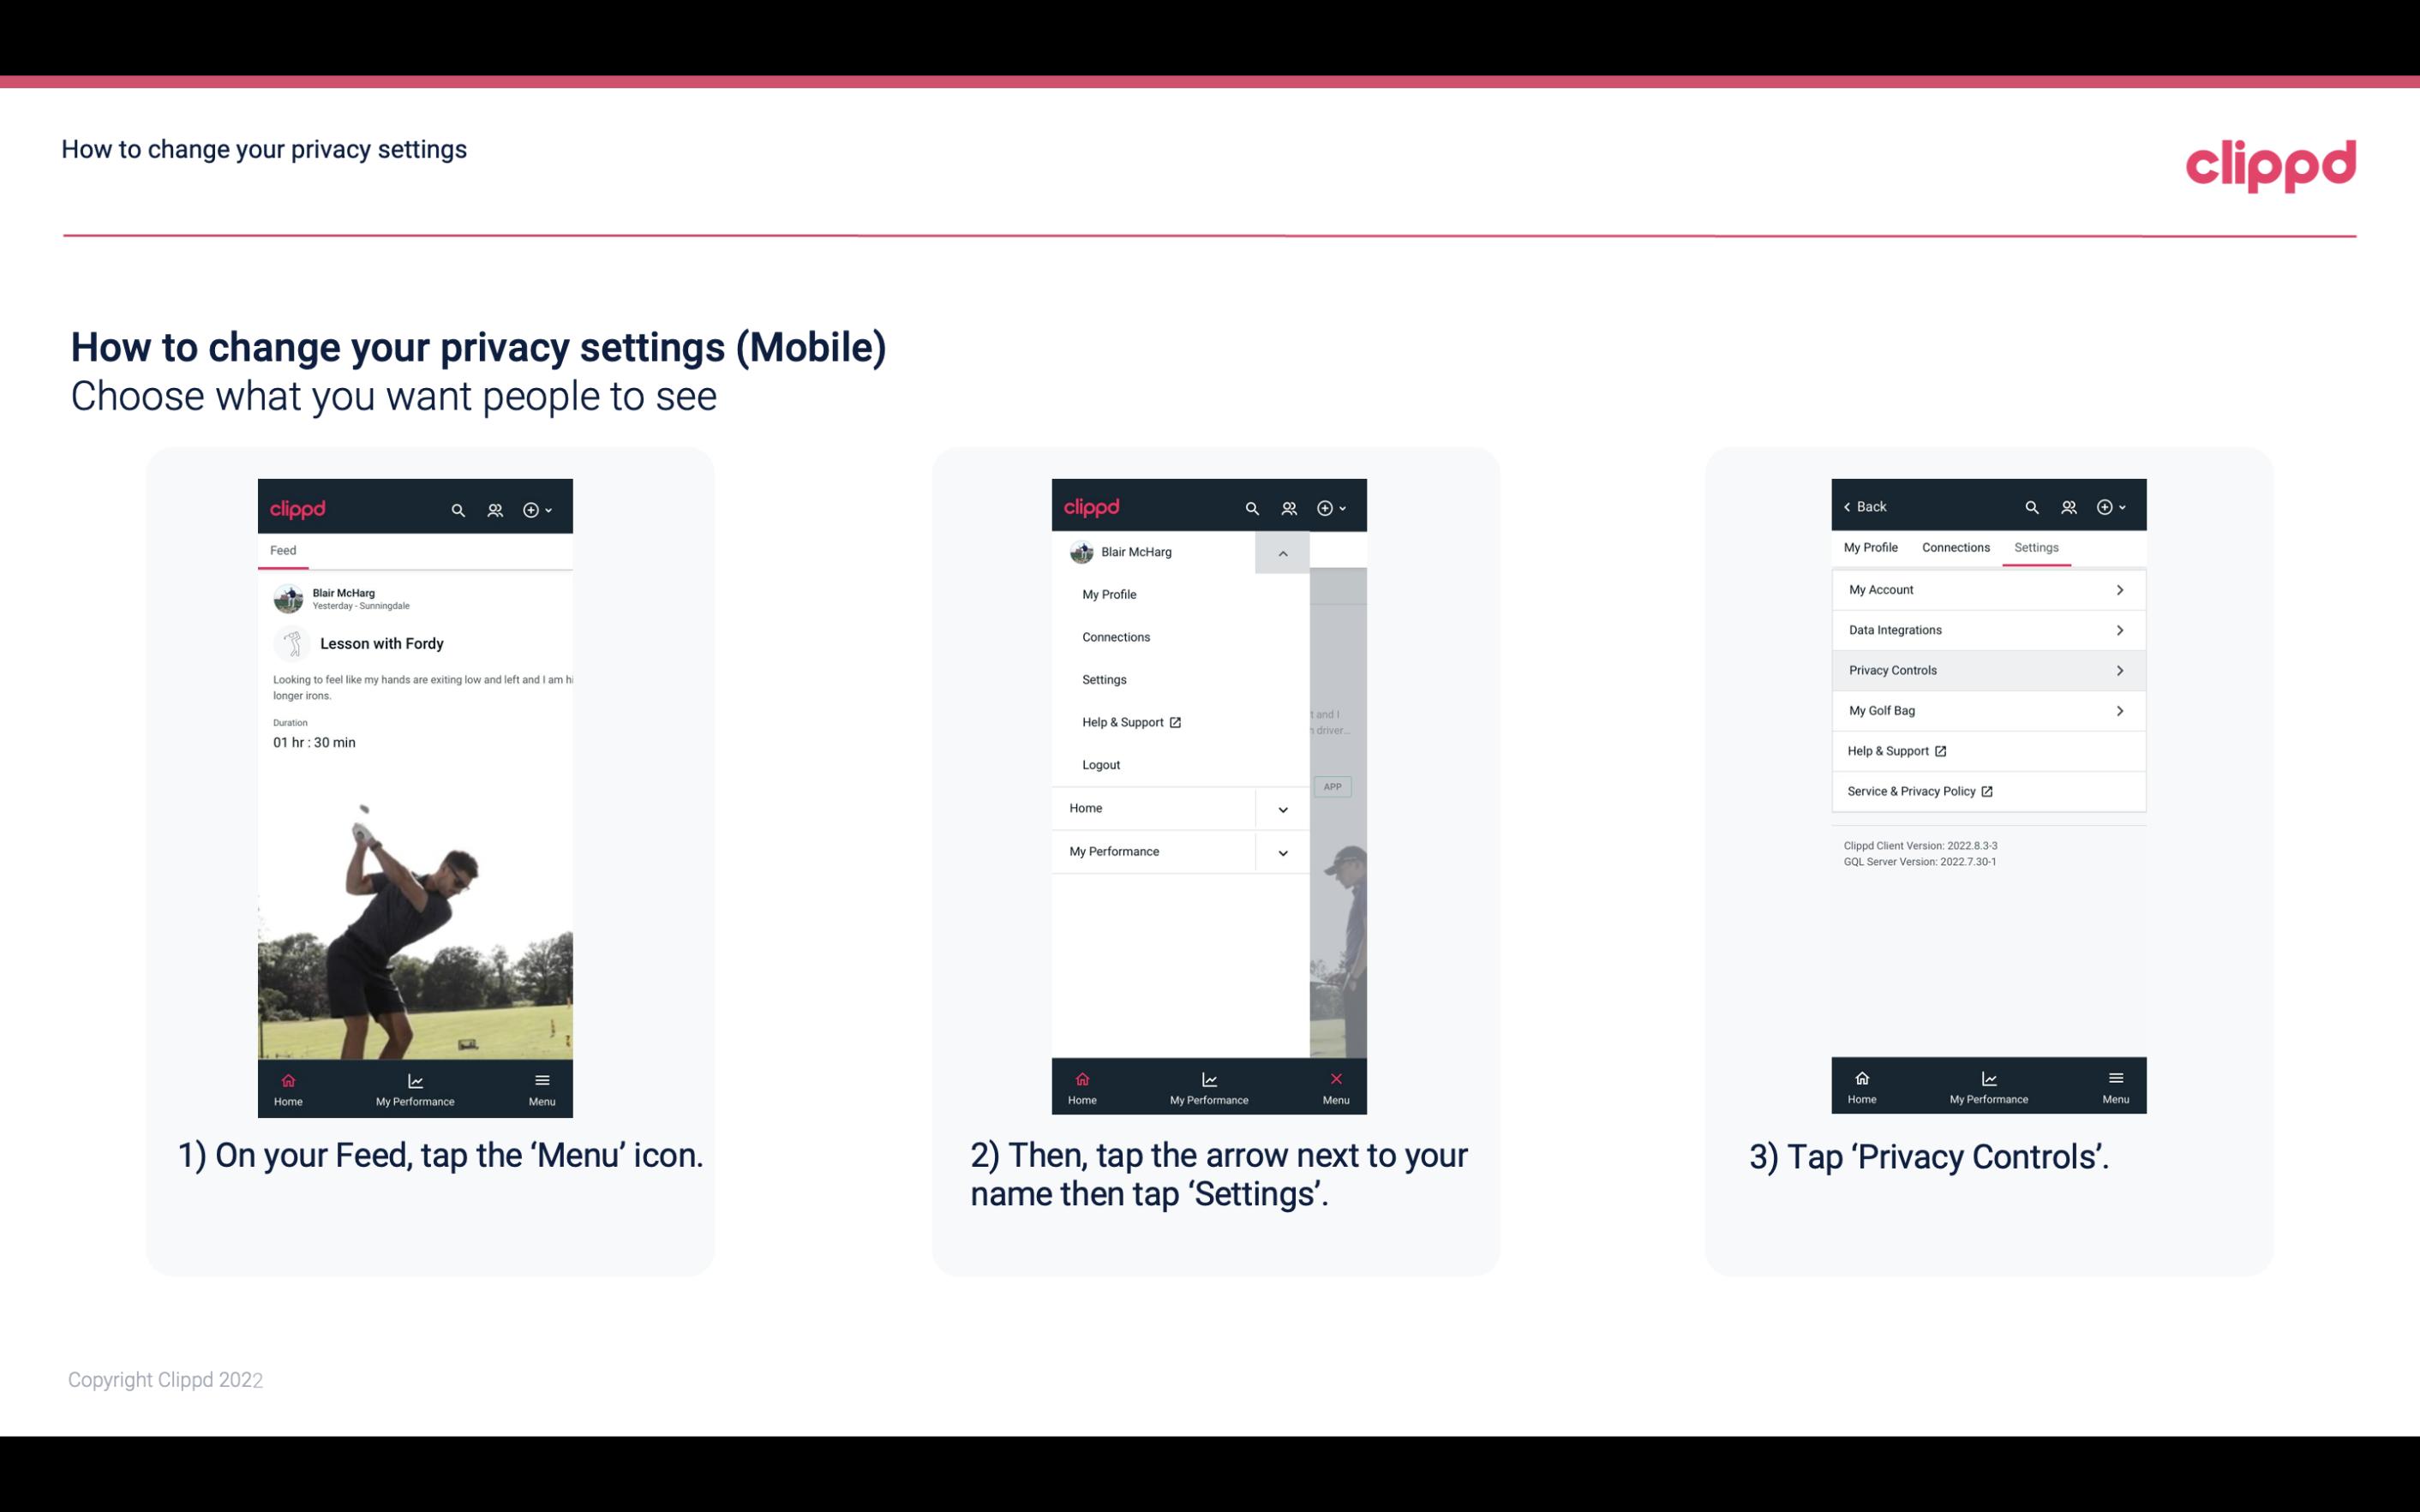Tap the Connections tab on profile page
2420x1512 pixels.
click(x=1953, y=547)
